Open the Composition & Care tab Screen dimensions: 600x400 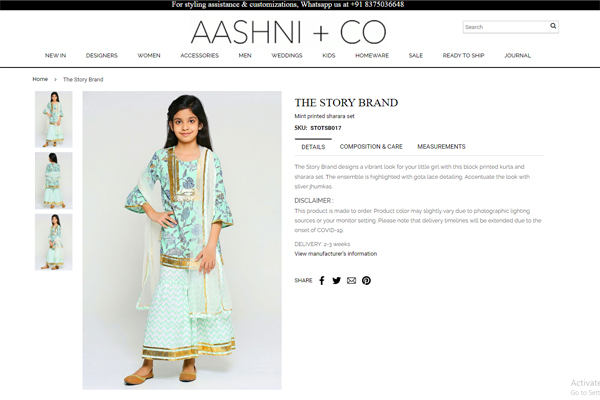pos(371,147)
